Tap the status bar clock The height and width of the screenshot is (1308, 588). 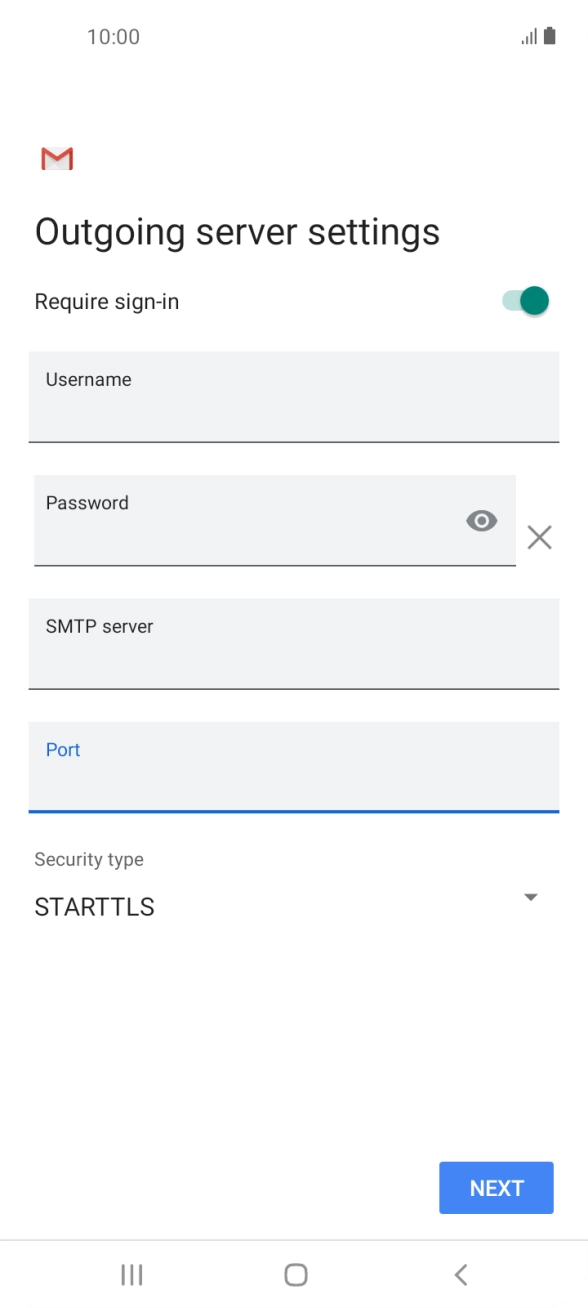(113, 36)
